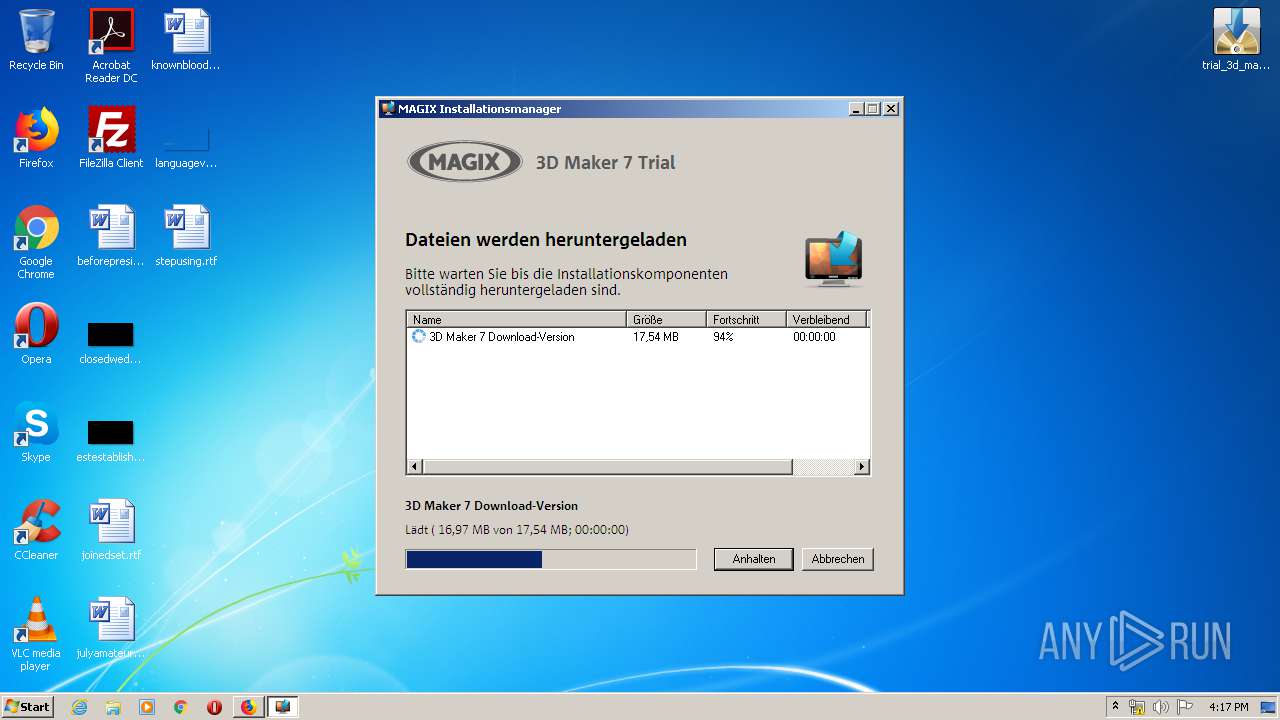Select the trial_3d_ma installer desktop icon

[x=1236, y=41]
